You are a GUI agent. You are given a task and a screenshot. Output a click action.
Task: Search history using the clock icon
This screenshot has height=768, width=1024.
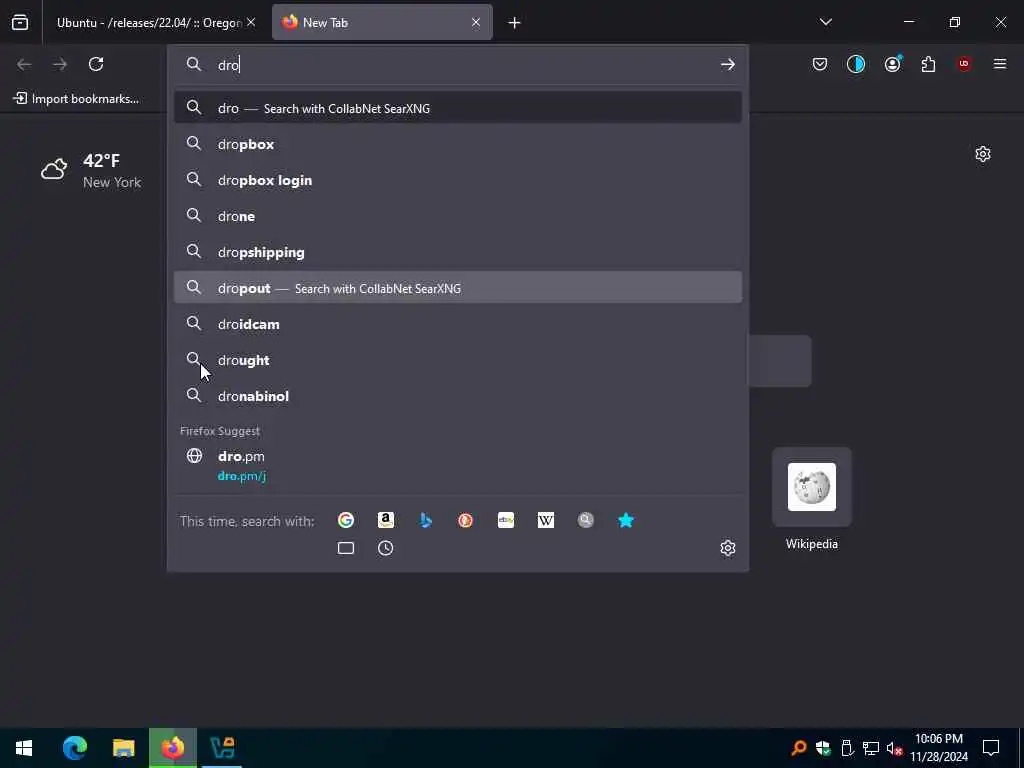[x=385, y=548]
